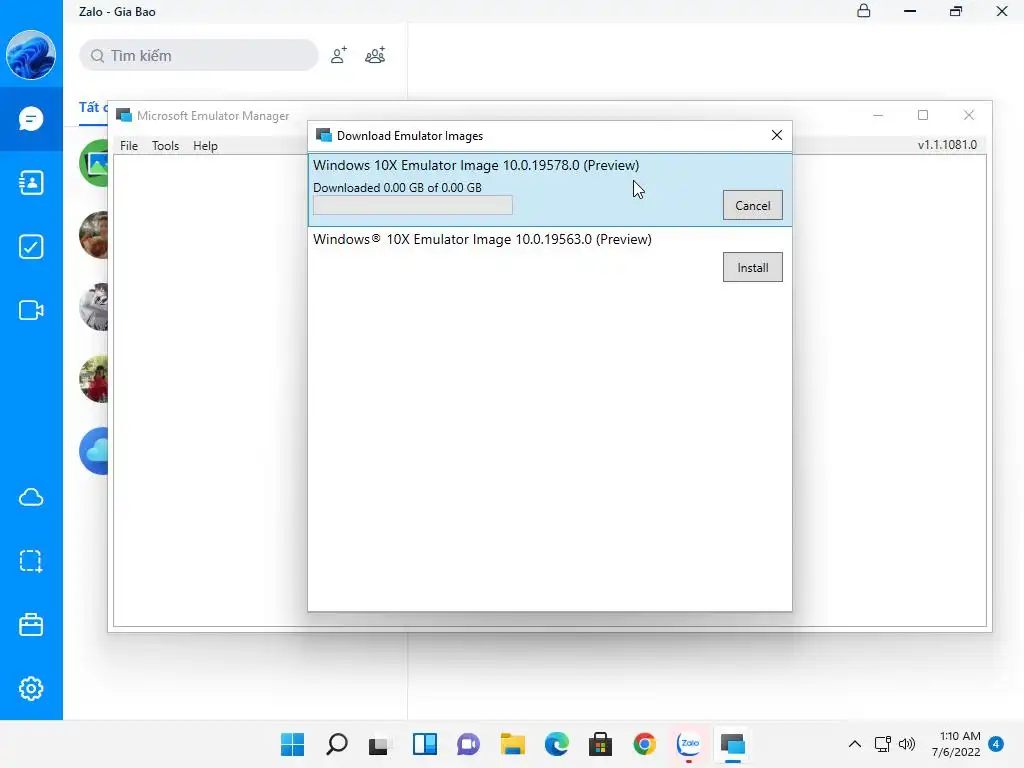Switch to Zalo via taskbar icon

pos(689,744)
